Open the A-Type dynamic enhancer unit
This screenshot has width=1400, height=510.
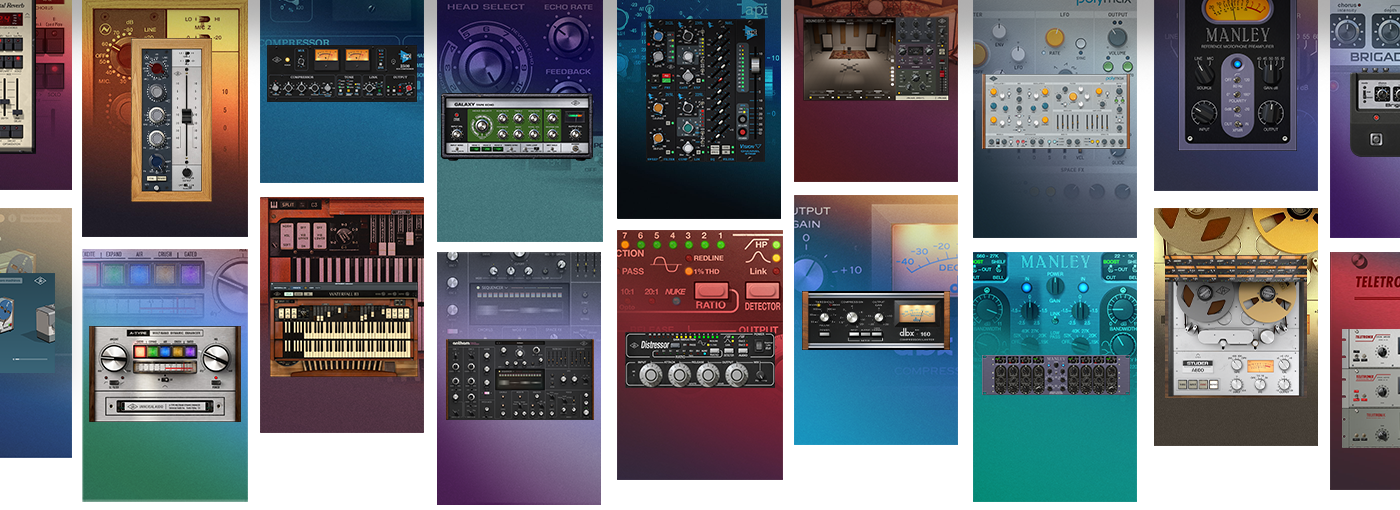(165, 372)
